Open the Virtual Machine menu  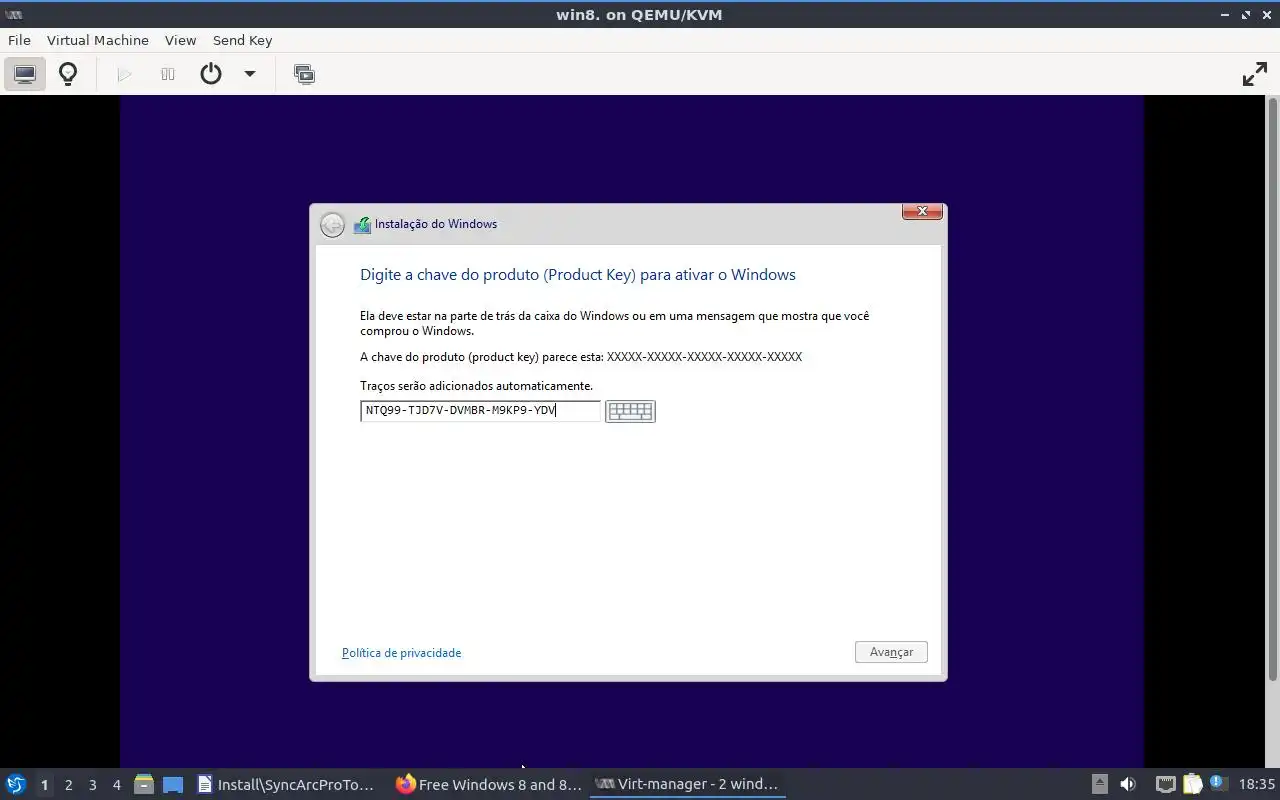98,40
